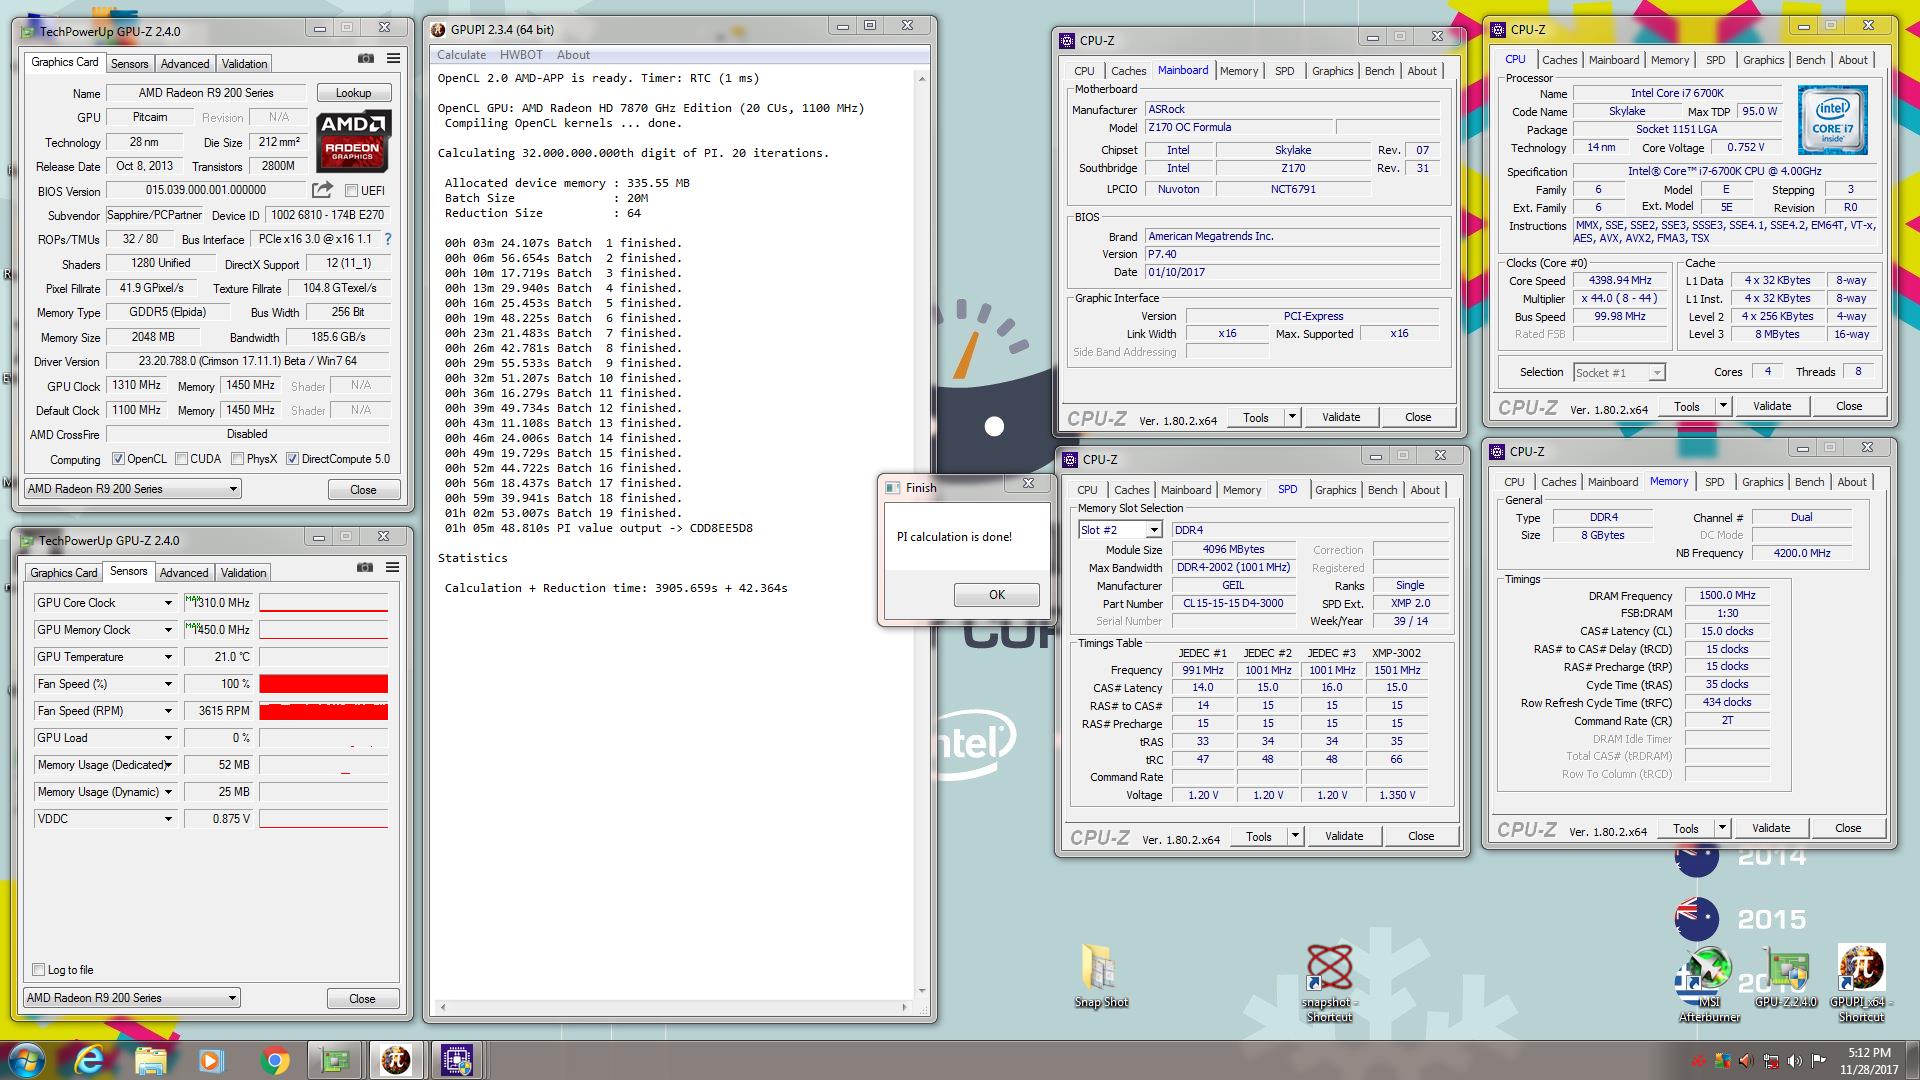The image size is (1920, 1080).
Task: Open the Windows Start menu
Action: coord(27,1060)
